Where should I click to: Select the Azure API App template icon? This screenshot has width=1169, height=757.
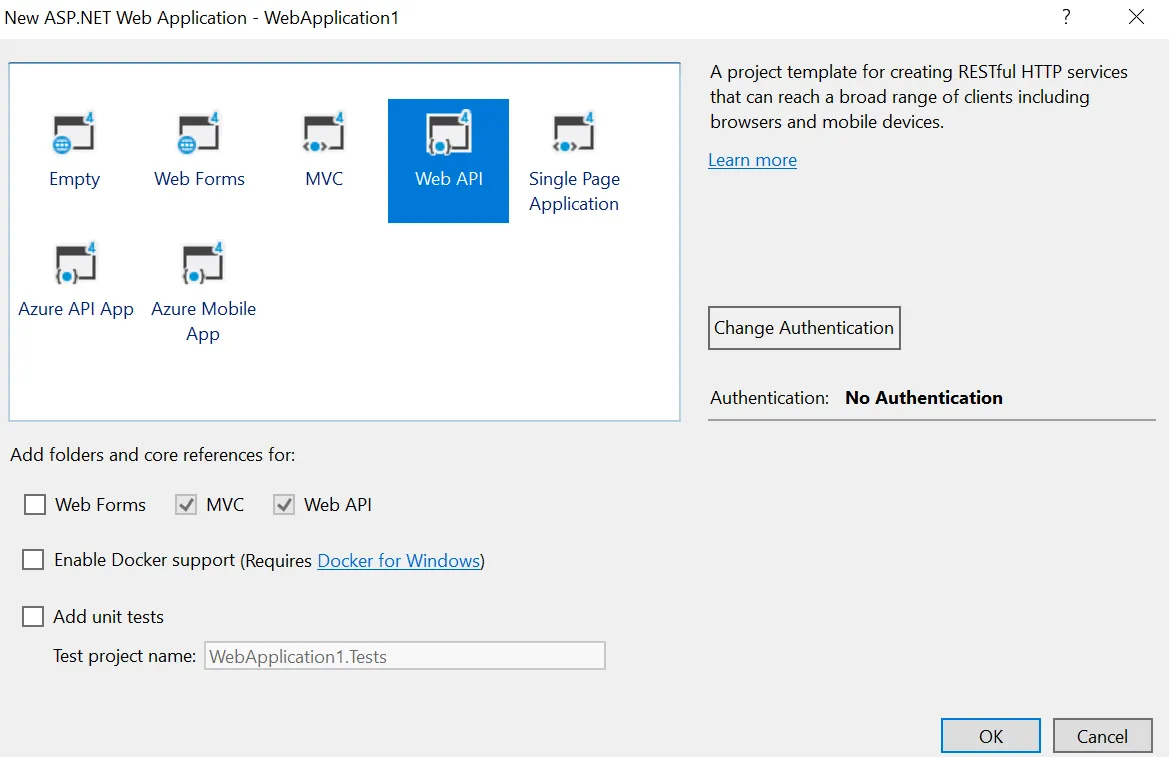(x=75, y=264)
